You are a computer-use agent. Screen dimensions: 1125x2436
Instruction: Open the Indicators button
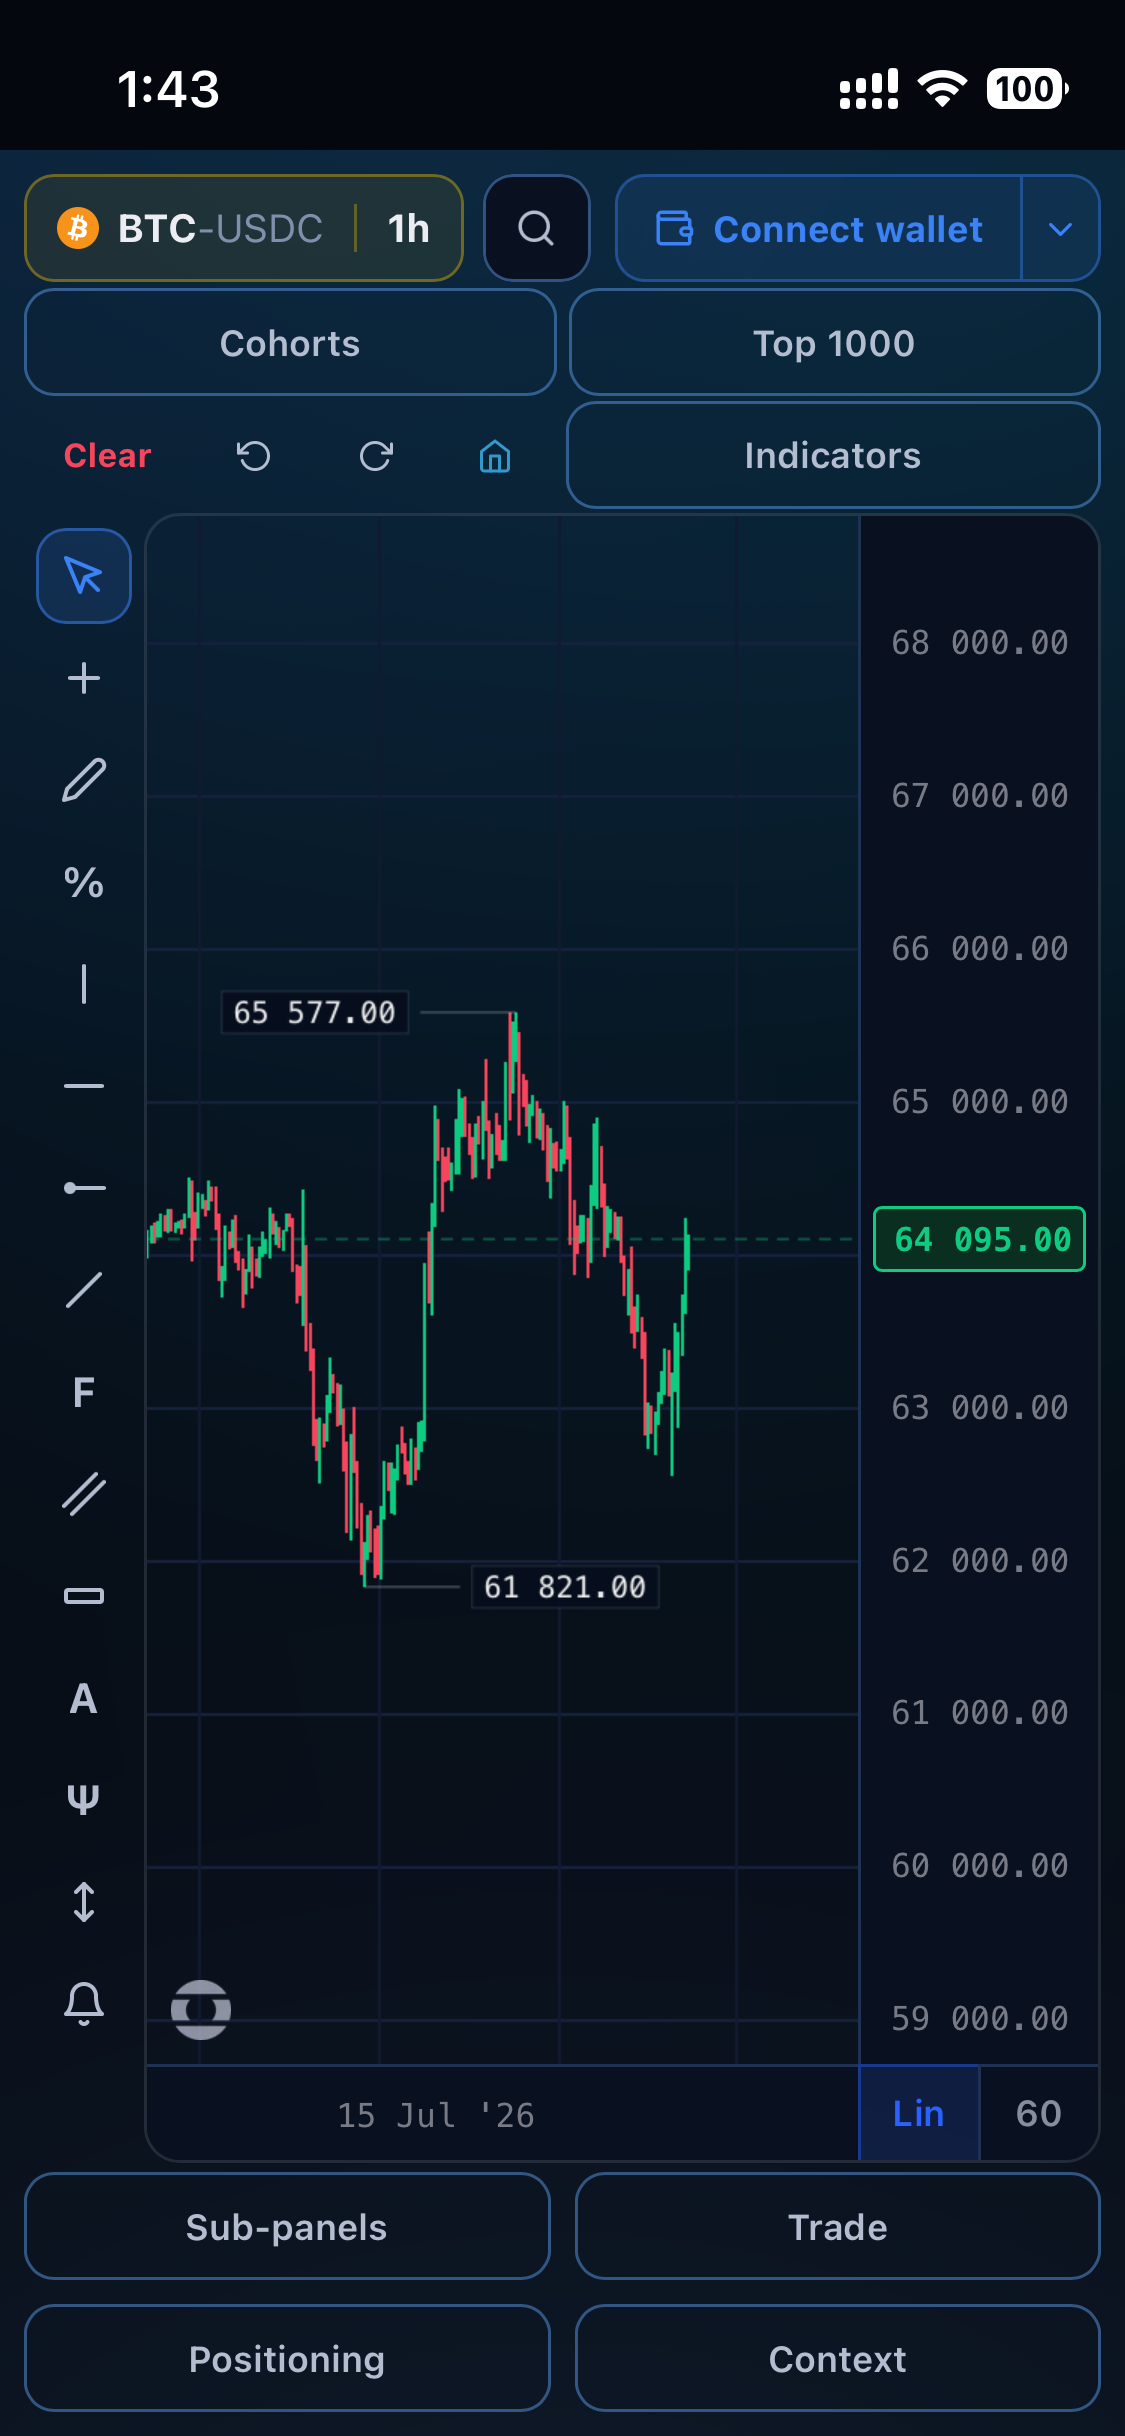click(833, 456)
